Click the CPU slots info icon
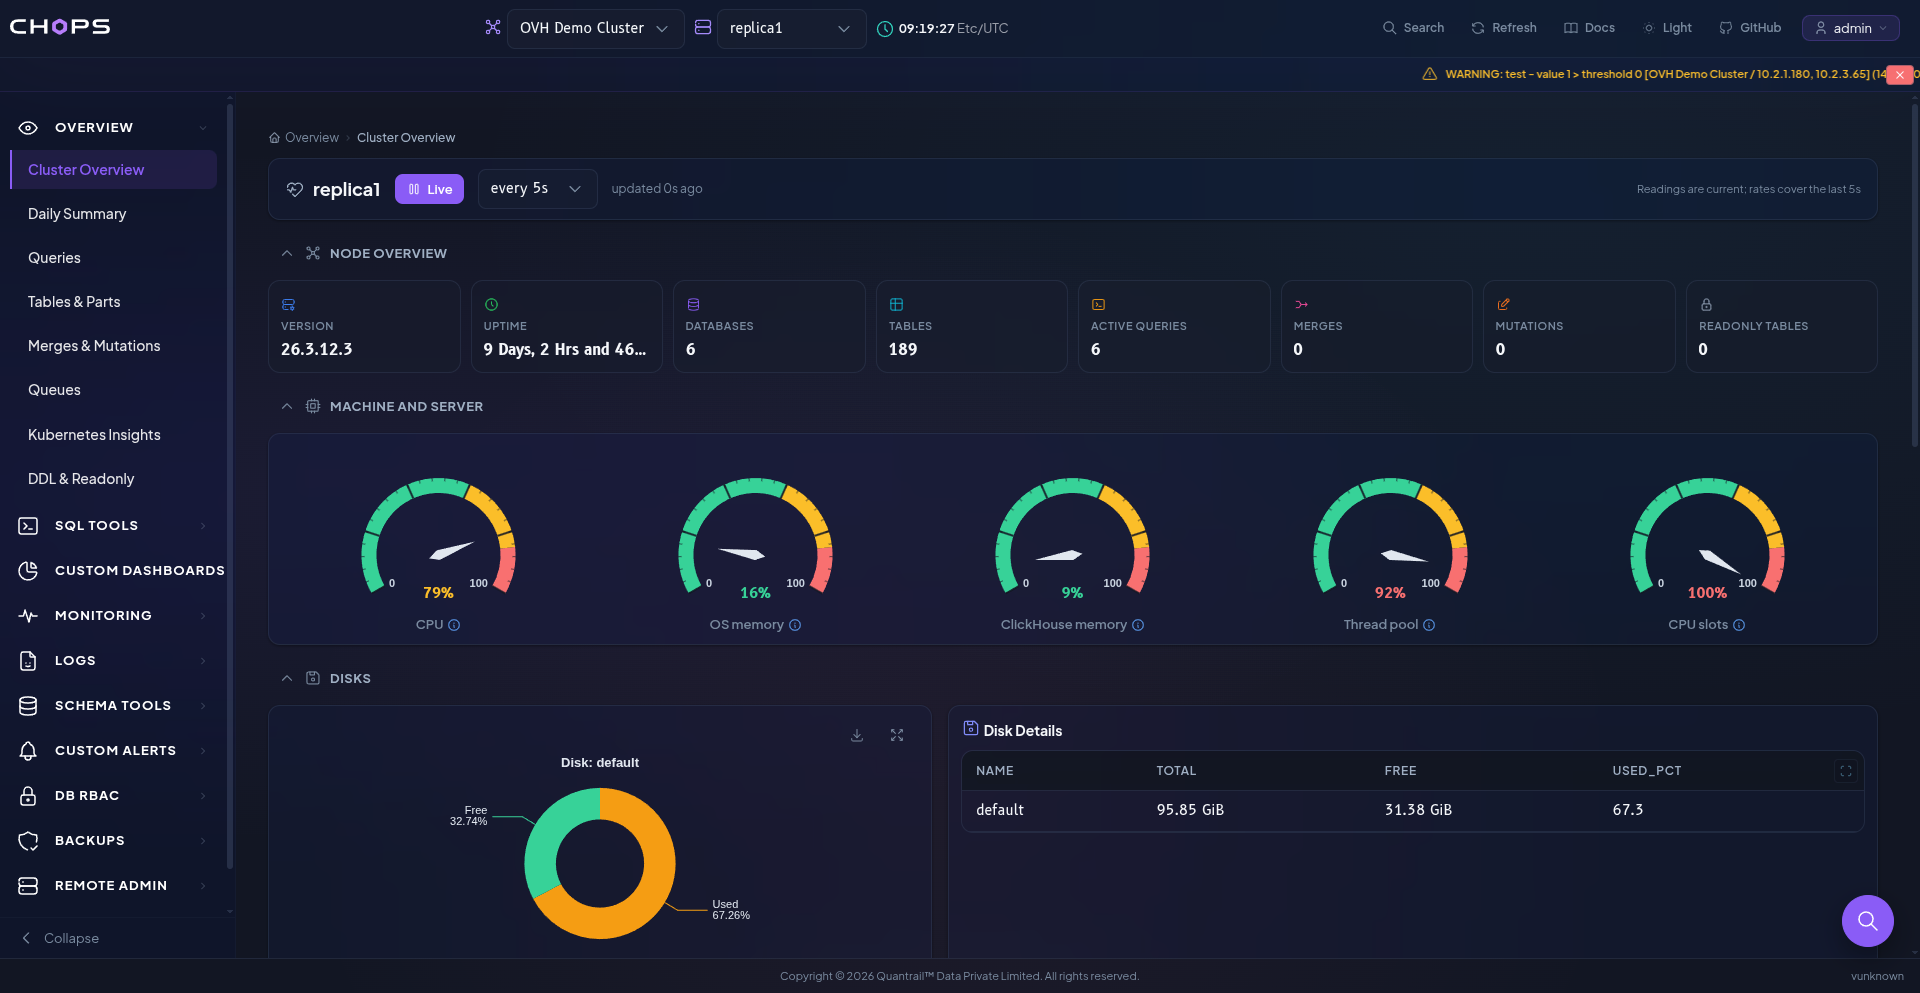The width and height of the screenshot is (1920, 993). [1739, 625]
